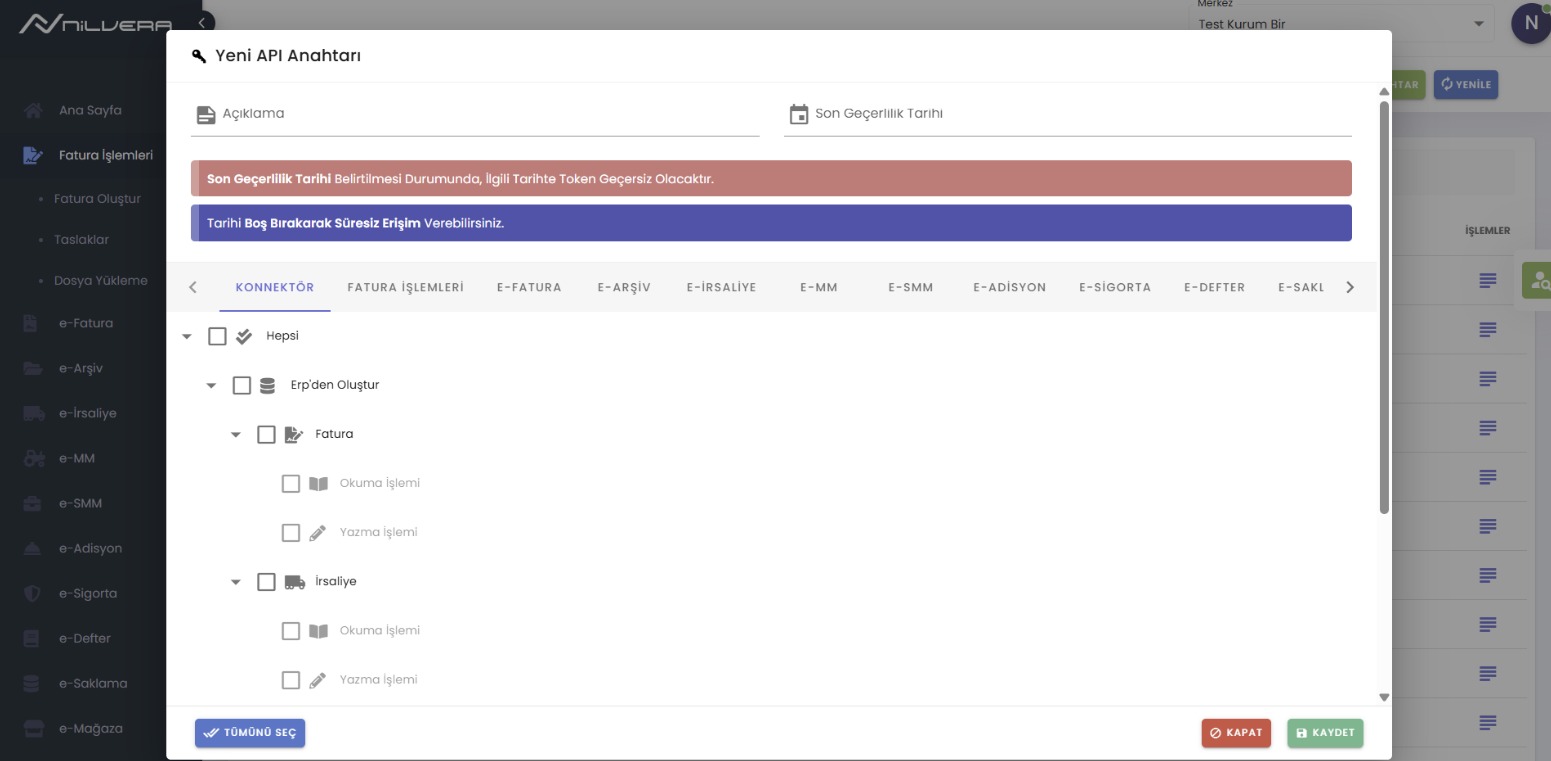
Task: Click the dialog's vertical scrollbar
Action: (1384, 300)
